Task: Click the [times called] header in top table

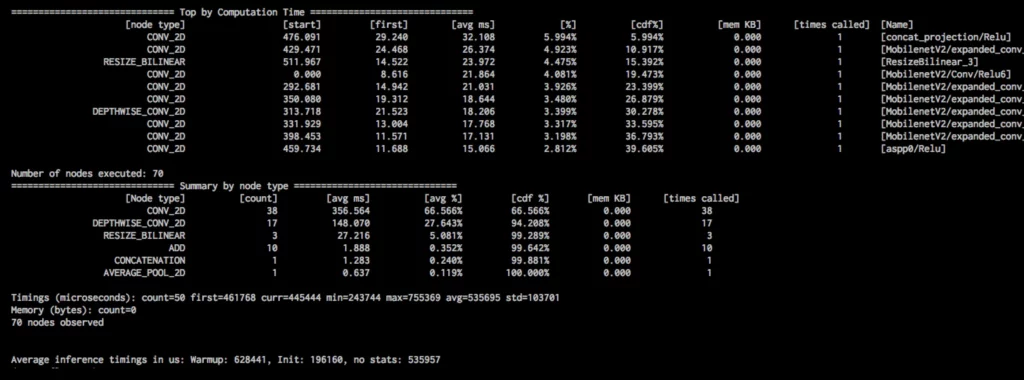Action: pos(831,25)
